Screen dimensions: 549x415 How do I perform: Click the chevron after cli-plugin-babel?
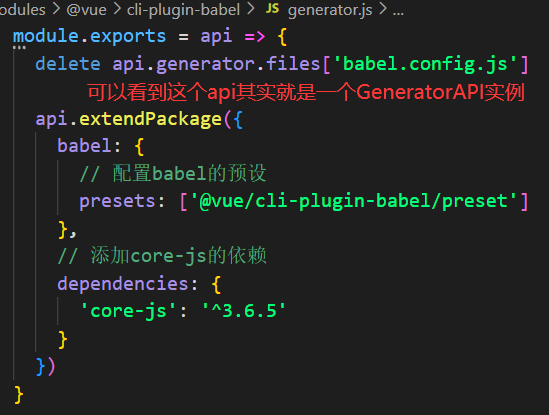point(250,9)
